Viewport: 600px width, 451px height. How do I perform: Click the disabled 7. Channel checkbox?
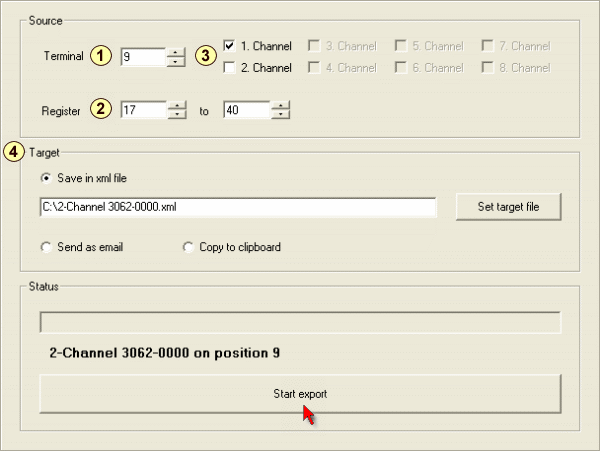coord(488,46)
